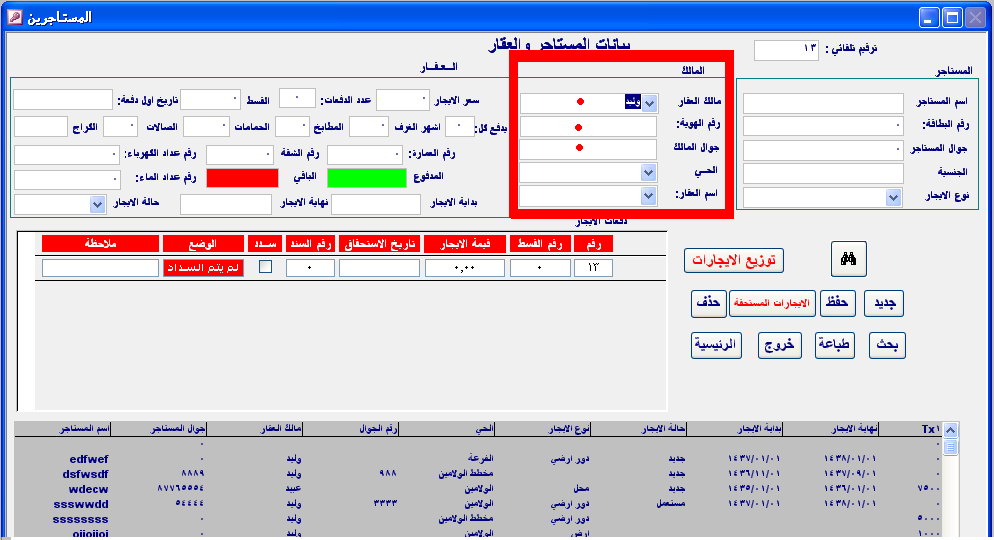Click the رقم العمارة building number field

coord(365,155)
